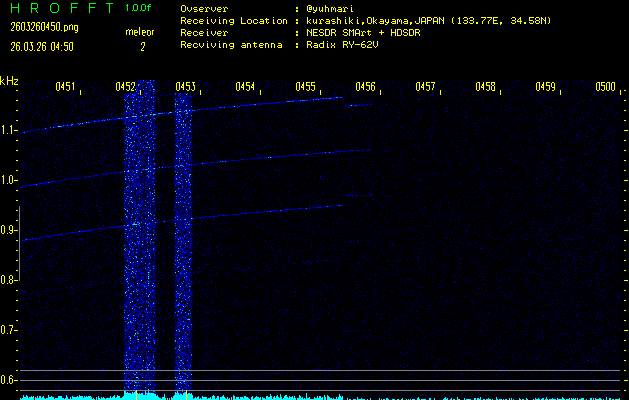The width and height of the screenshot is (629, 400).
Task: Click the 0453 time tick label
Action: [x=185, y=87]
